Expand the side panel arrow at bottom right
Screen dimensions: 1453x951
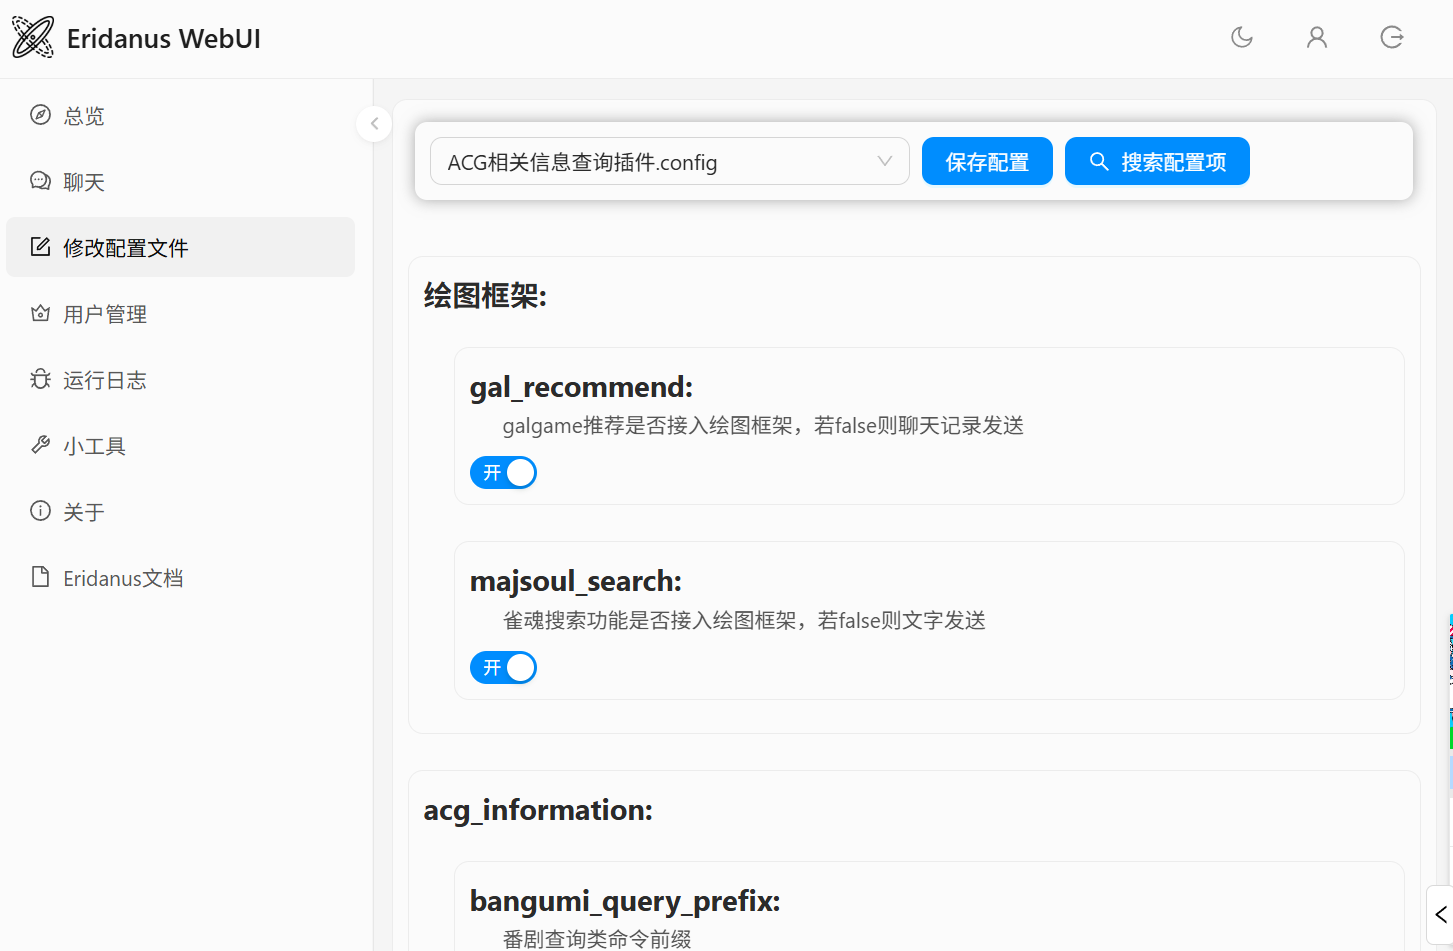[x=1440, y=914]
